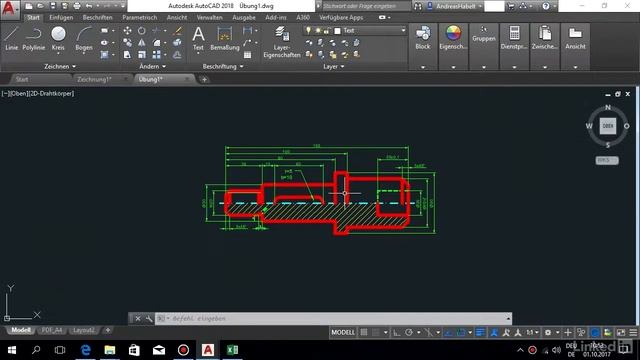Viewport: 640px width, 360px height.
Task: Expand the Layer panel flyout
Action: coord(333,66)
